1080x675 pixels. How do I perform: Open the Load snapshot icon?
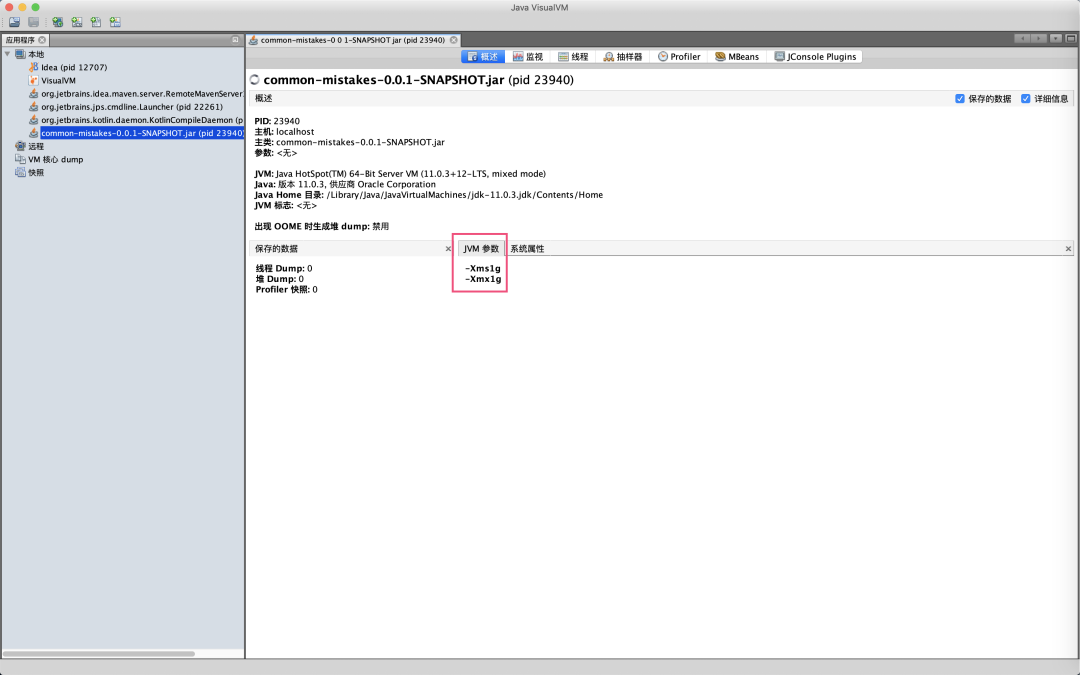pyautogui.click(x=14, y=21)
